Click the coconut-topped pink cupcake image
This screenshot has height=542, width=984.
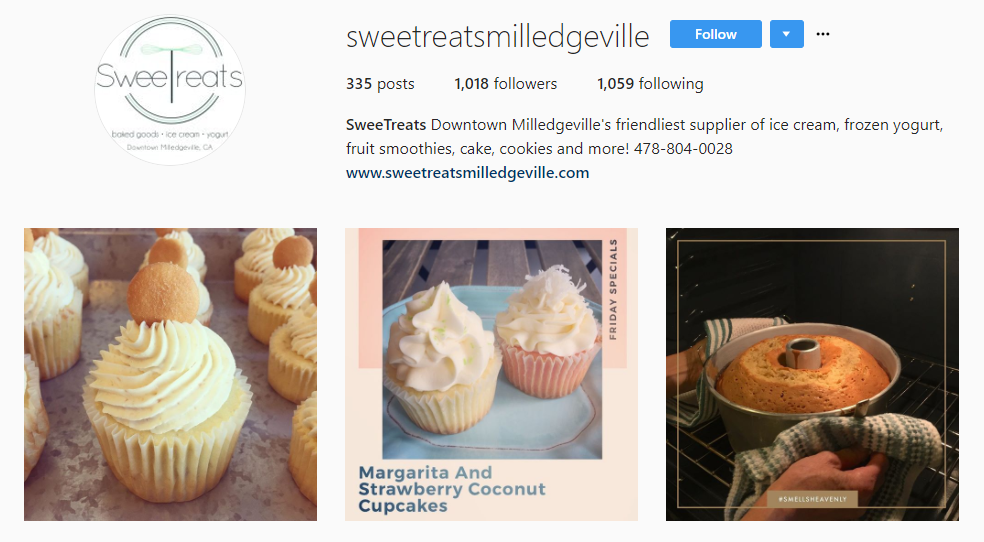(548, 332)
